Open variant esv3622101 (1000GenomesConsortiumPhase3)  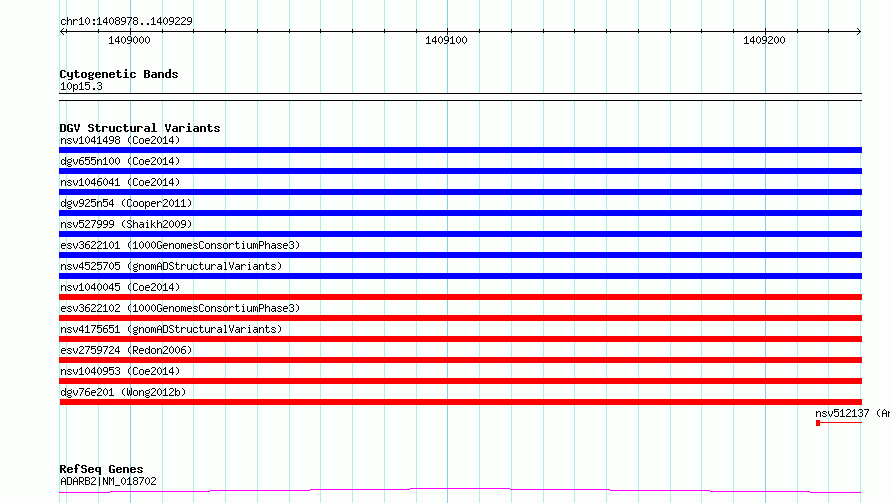click(x=180, y=245)
